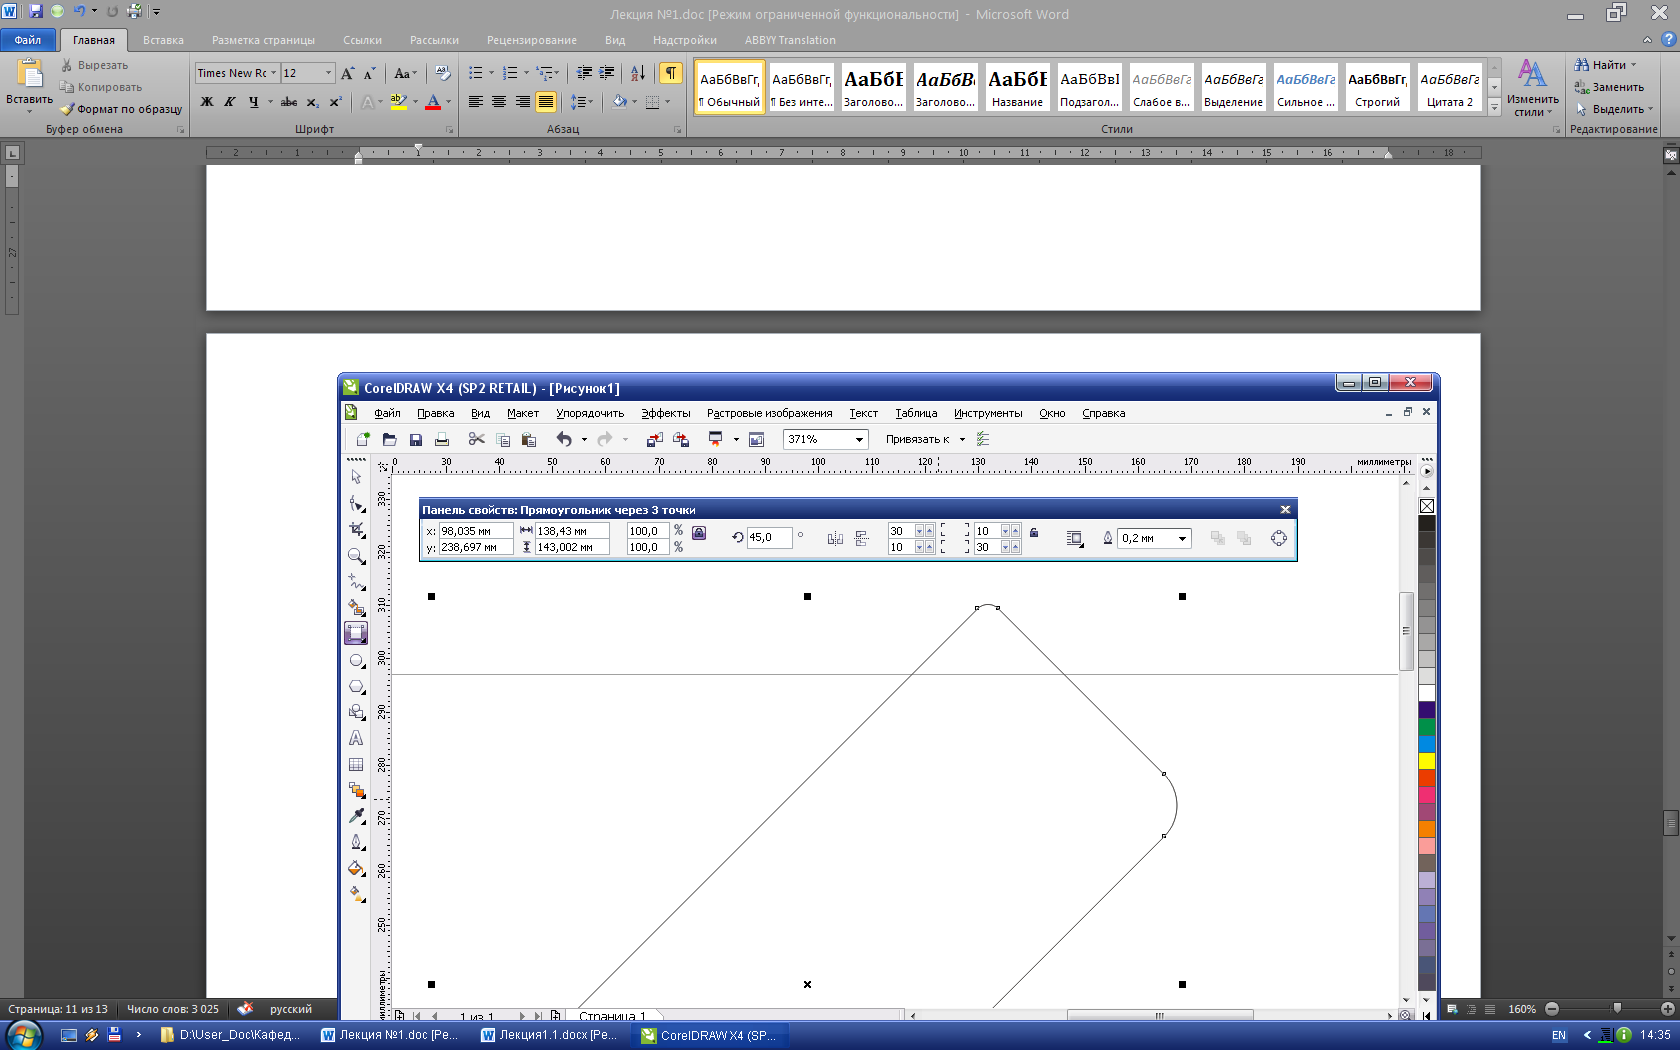
Task: Click the Cut (Вырезать) button
Action: click(x=94, y=65)
